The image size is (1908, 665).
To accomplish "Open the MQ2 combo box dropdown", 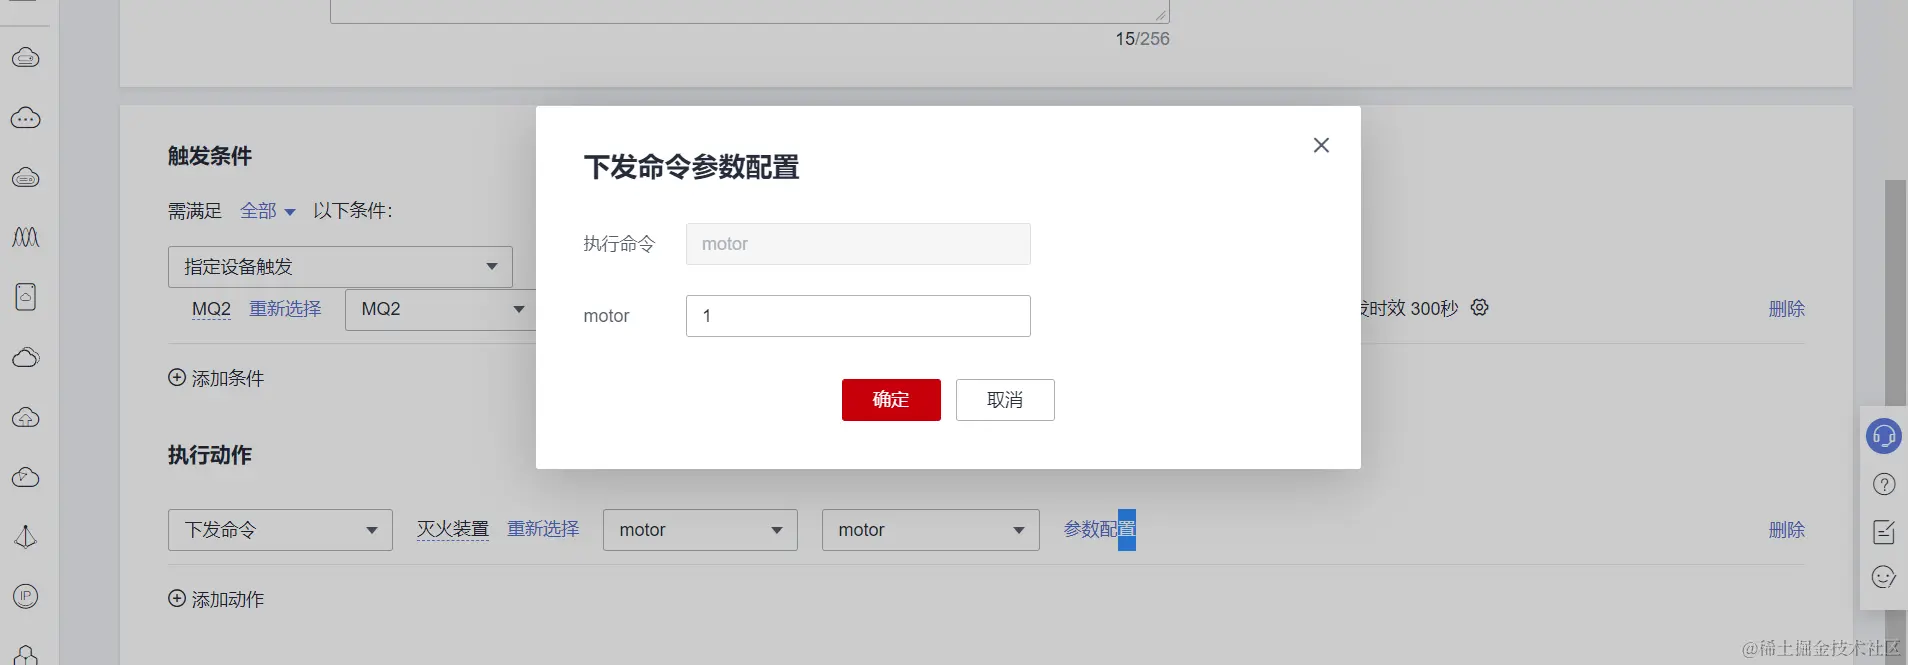I will pyautogui.click(x=441, y=309).
